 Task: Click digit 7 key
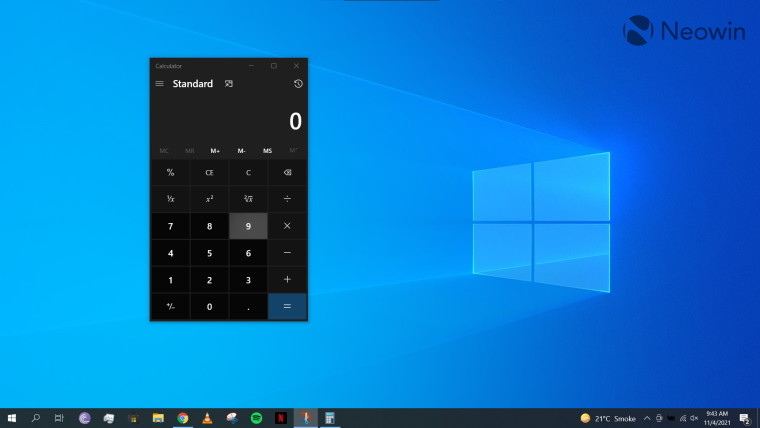pos(171,226)
